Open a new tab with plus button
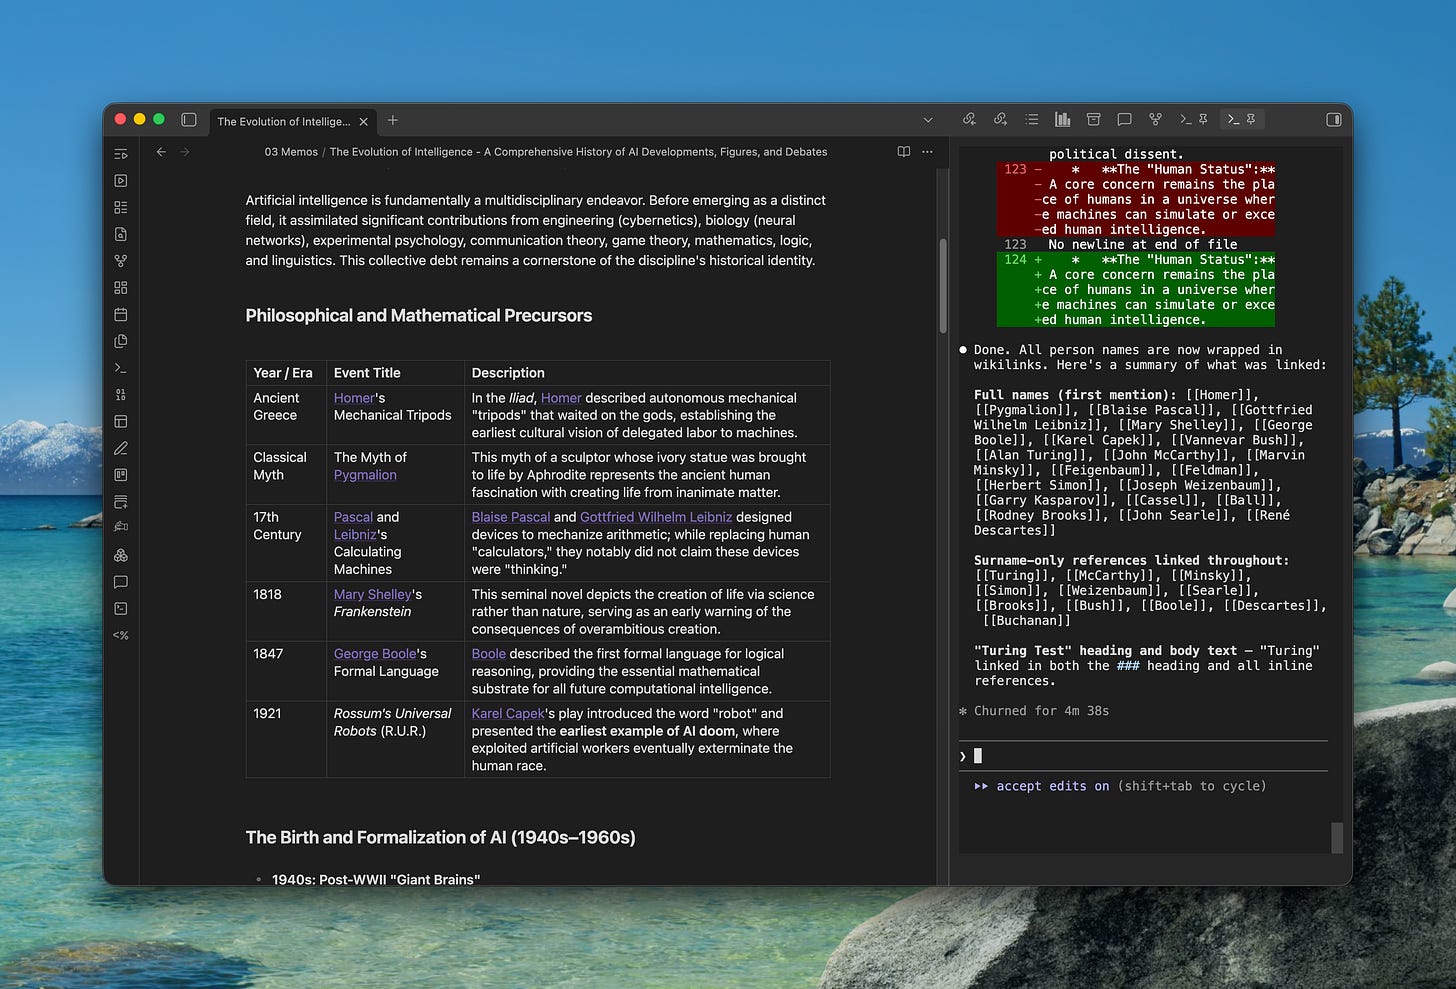 (x=393, y=120)
